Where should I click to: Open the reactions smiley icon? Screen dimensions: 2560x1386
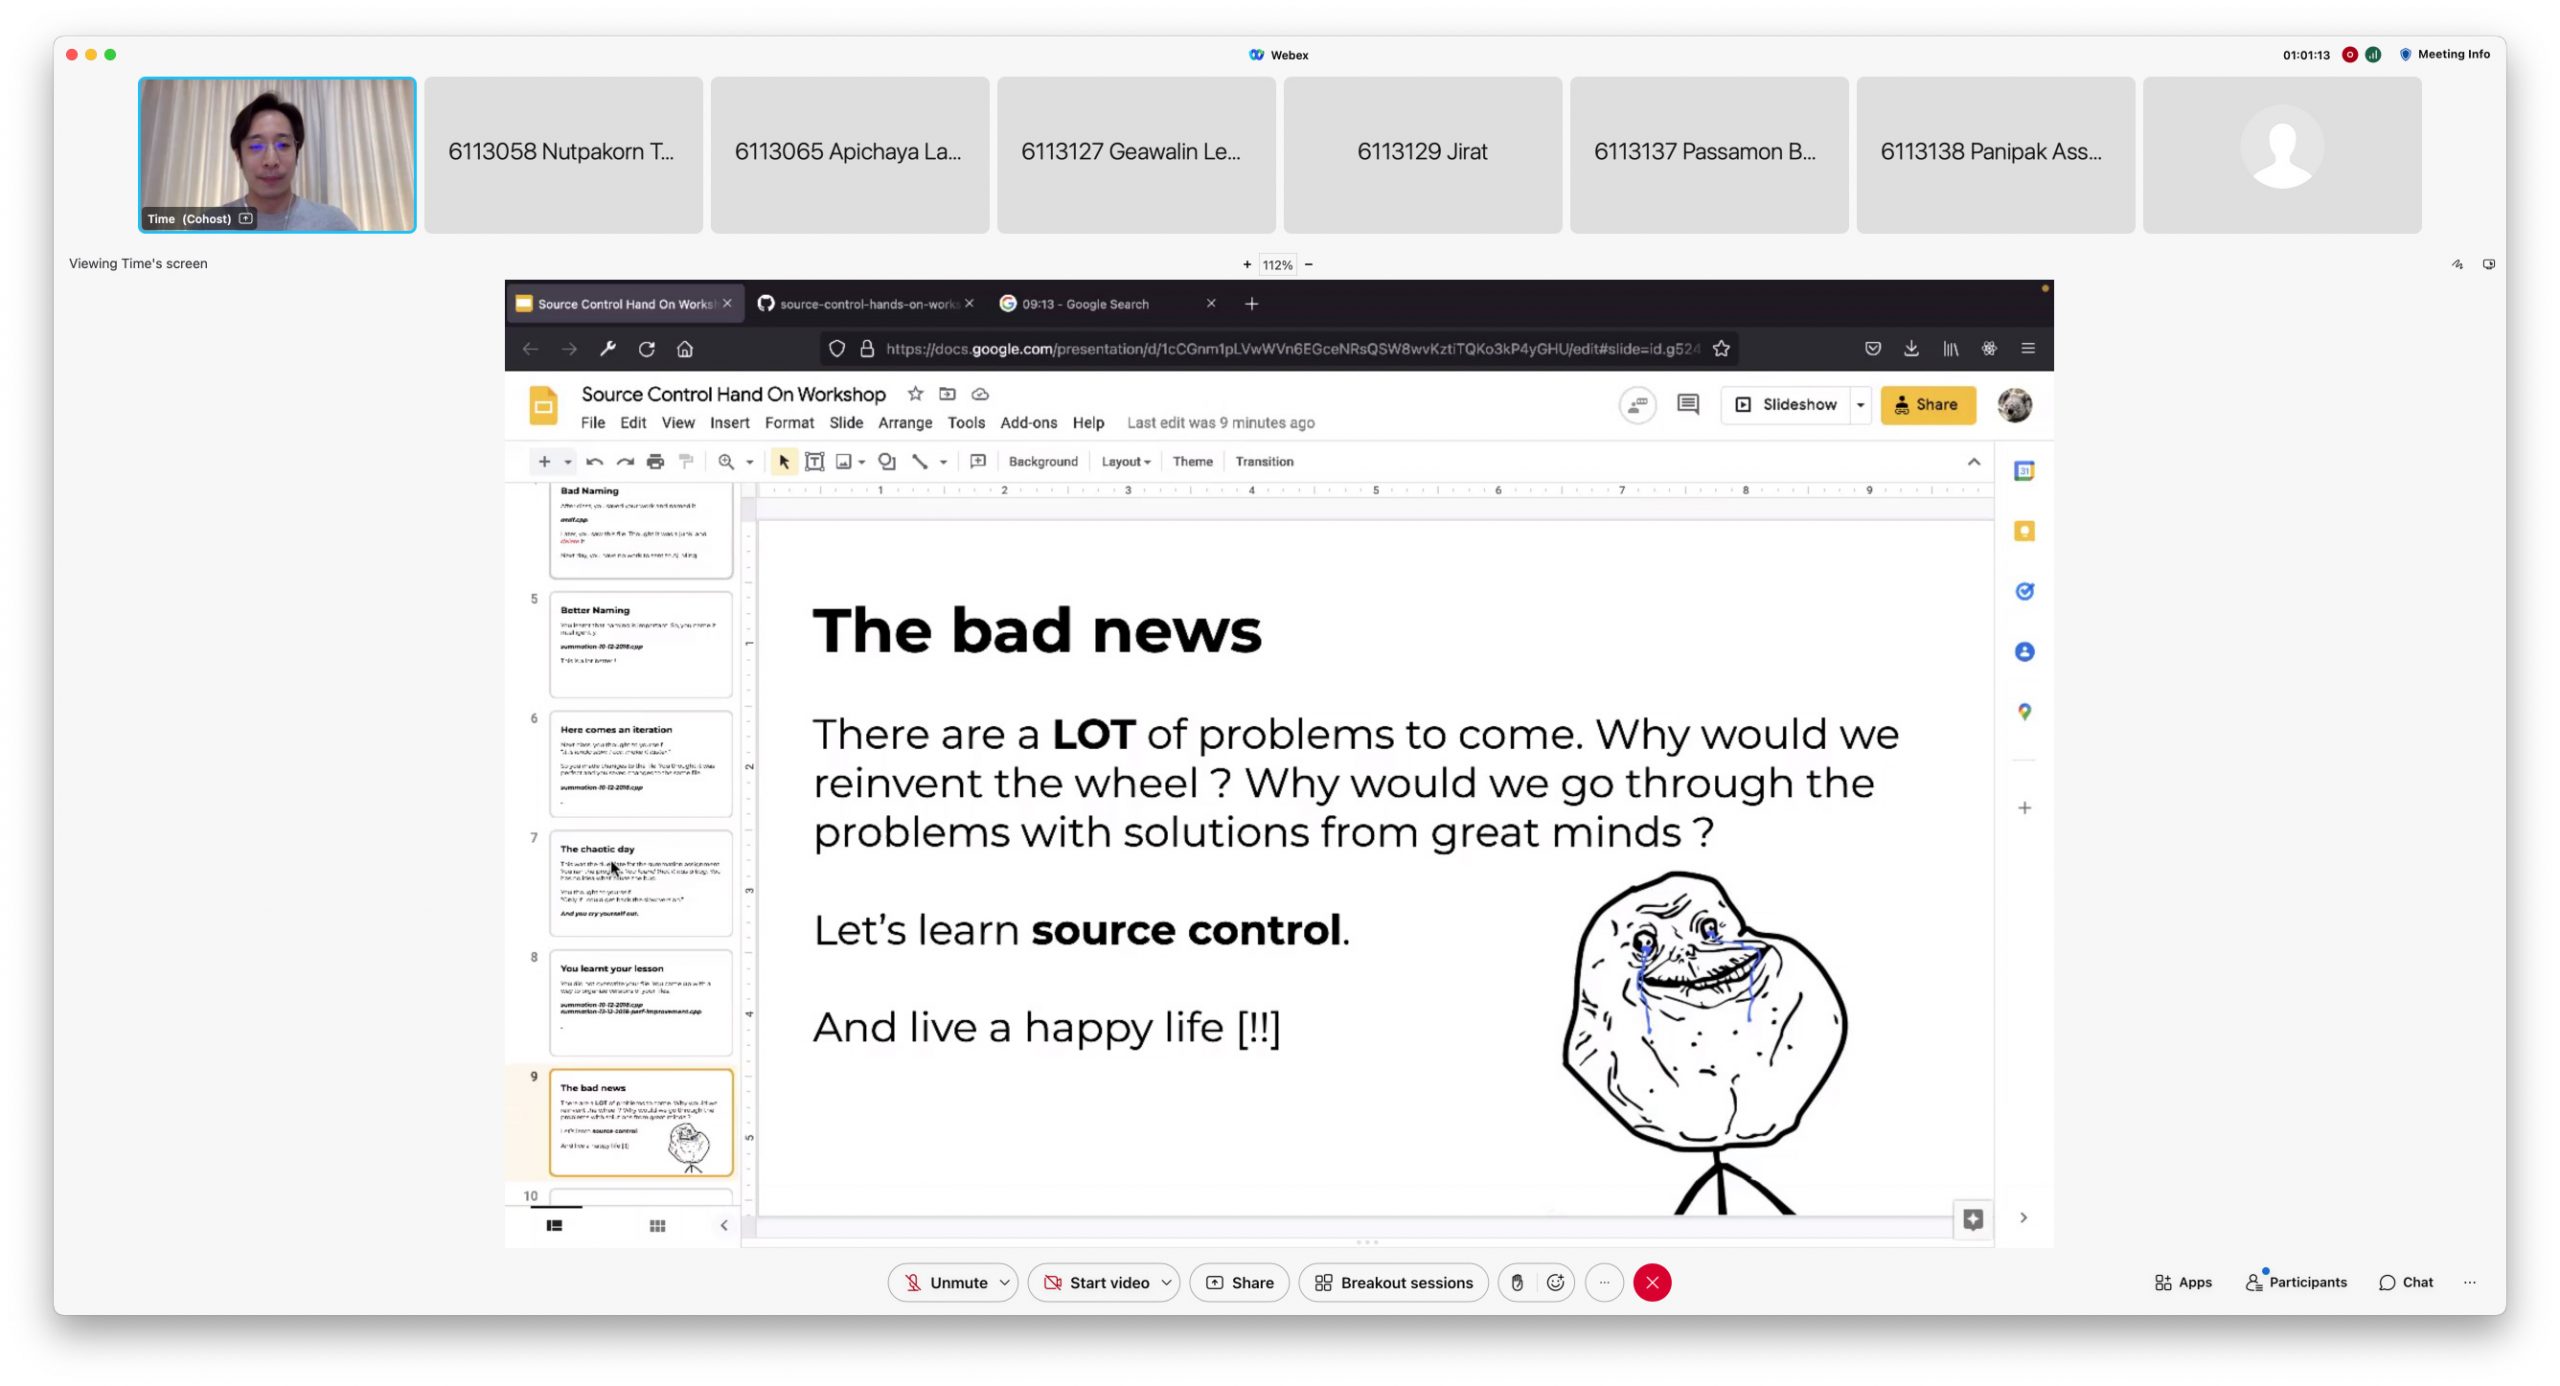1555,1282
